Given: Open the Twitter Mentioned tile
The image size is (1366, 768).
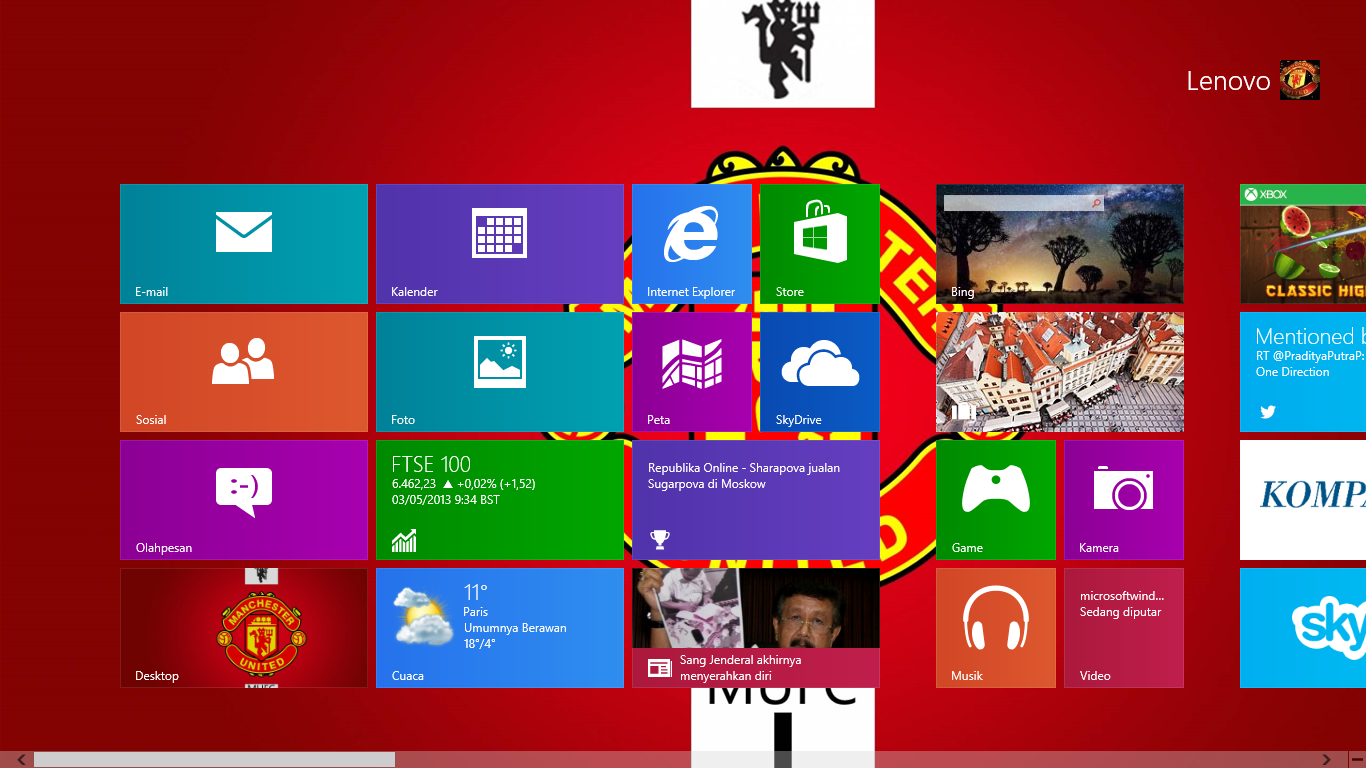Looking at the screenshot, I should 1303,372.
